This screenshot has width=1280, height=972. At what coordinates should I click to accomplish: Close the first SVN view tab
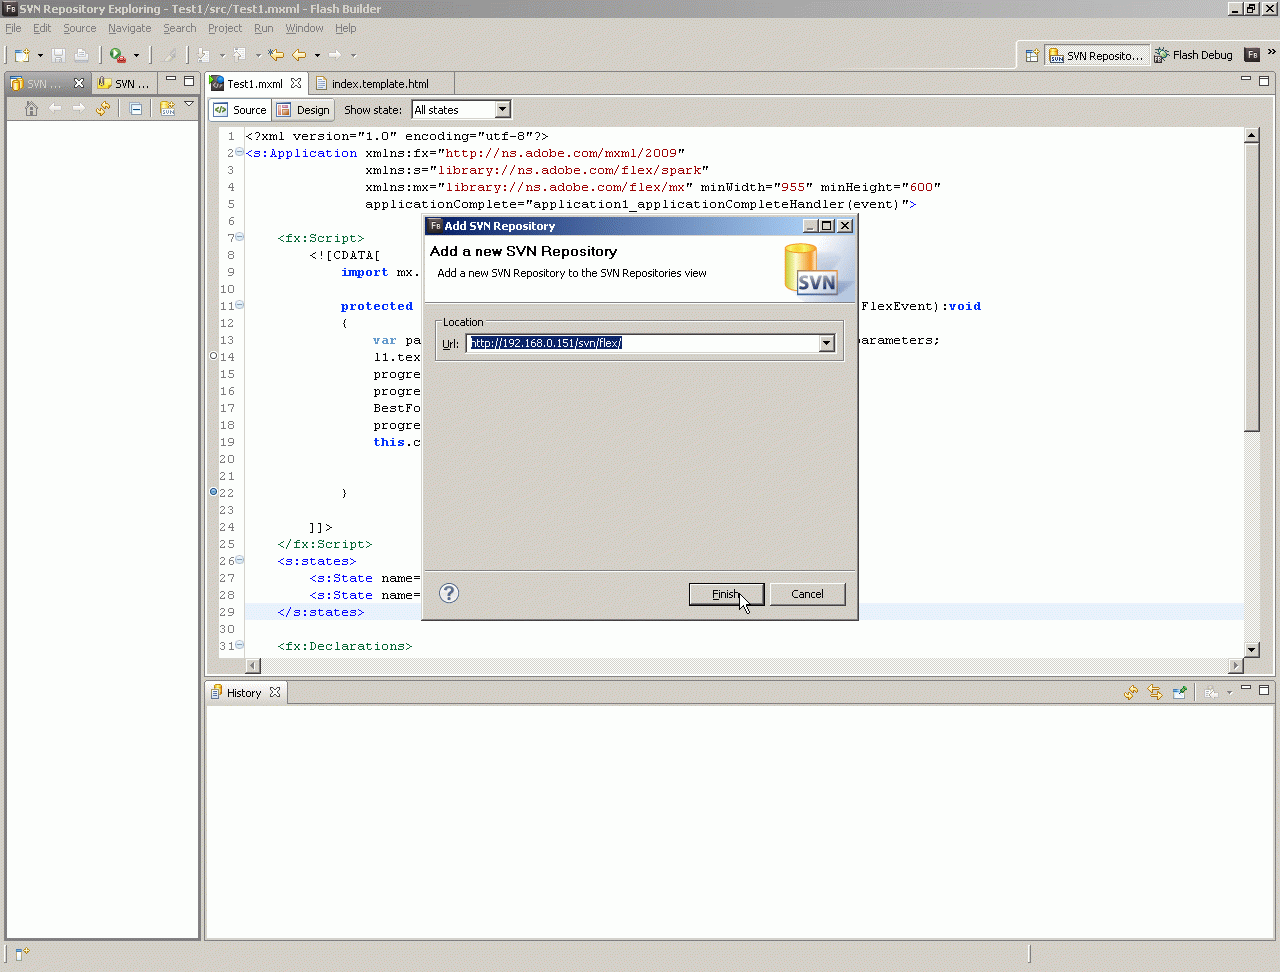(x=79, y=83)
